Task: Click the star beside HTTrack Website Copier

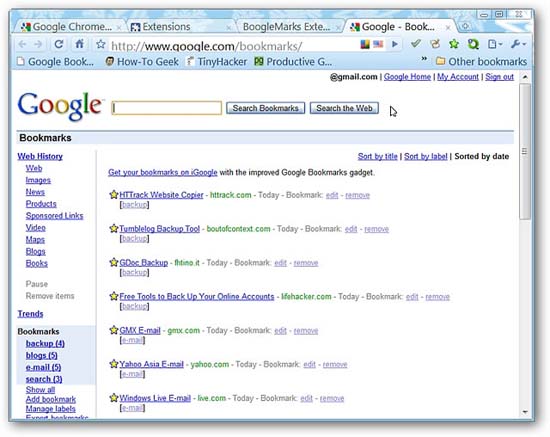Action: click(114, 195)
